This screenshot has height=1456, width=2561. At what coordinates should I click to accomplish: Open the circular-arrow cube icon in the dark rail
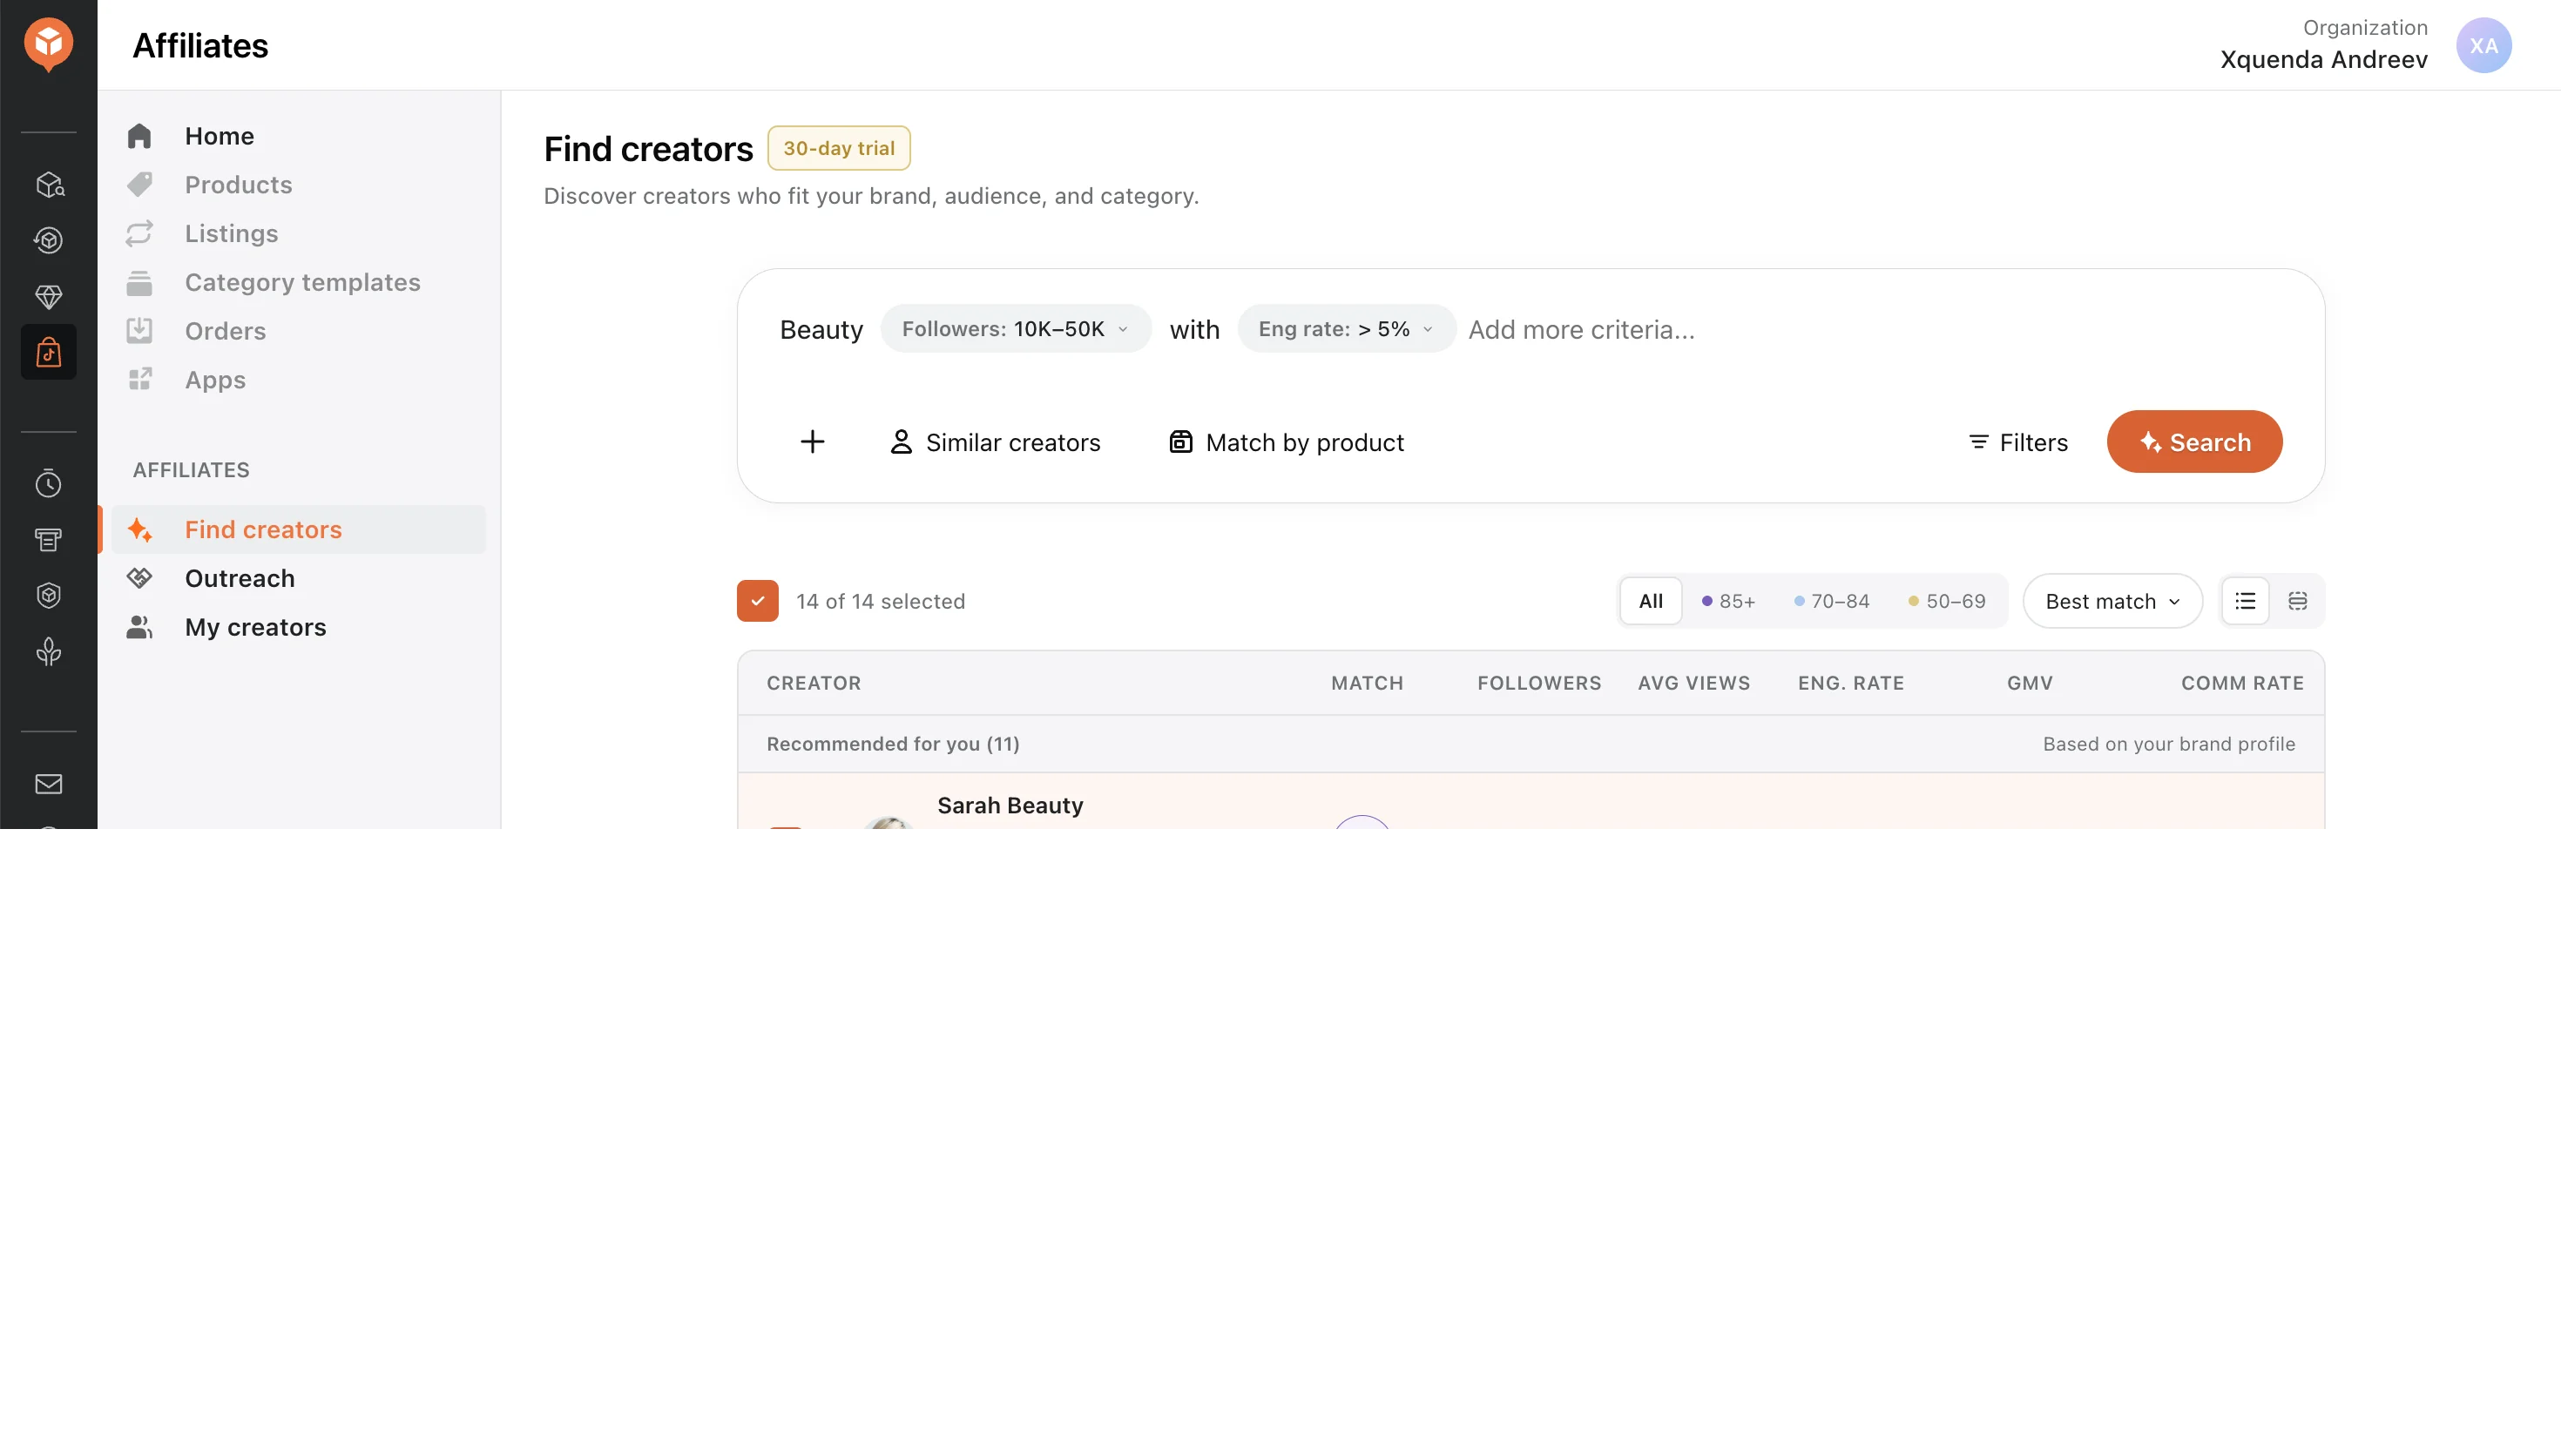click(49, 240)
